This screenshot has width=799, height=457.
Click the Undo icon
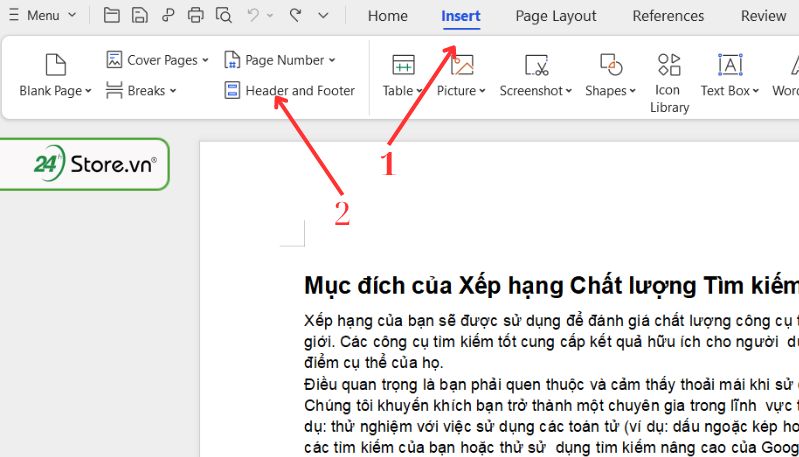(253, 15)
